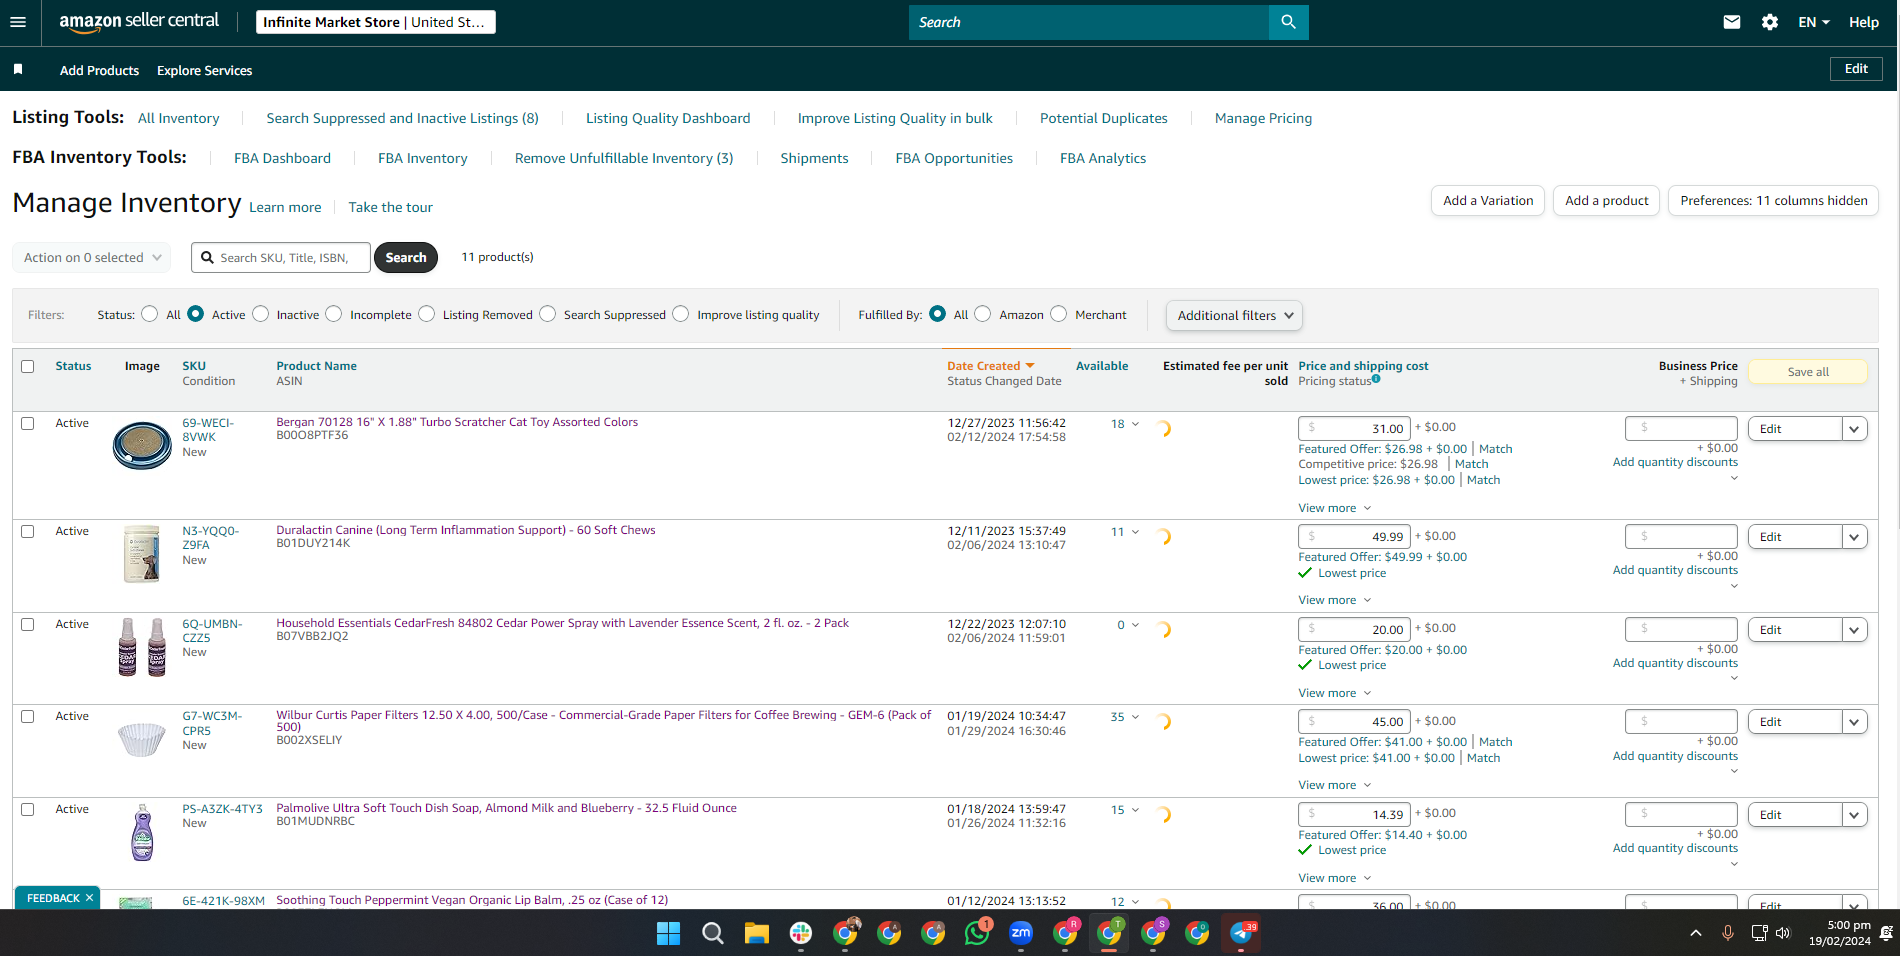Open Remove Unfulfillable Inventory (3)
The image size is (1900, 956).
[x=624, y=158]
